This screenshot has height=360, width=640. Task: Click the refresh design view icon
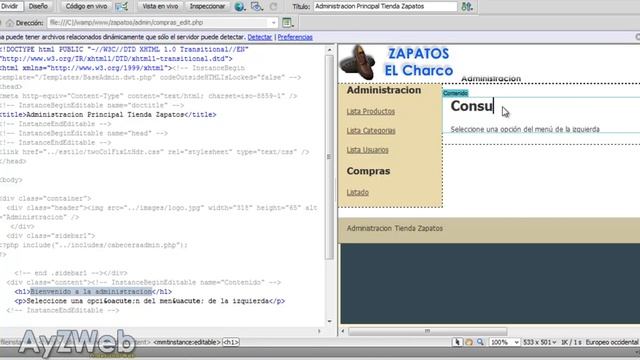273,6
